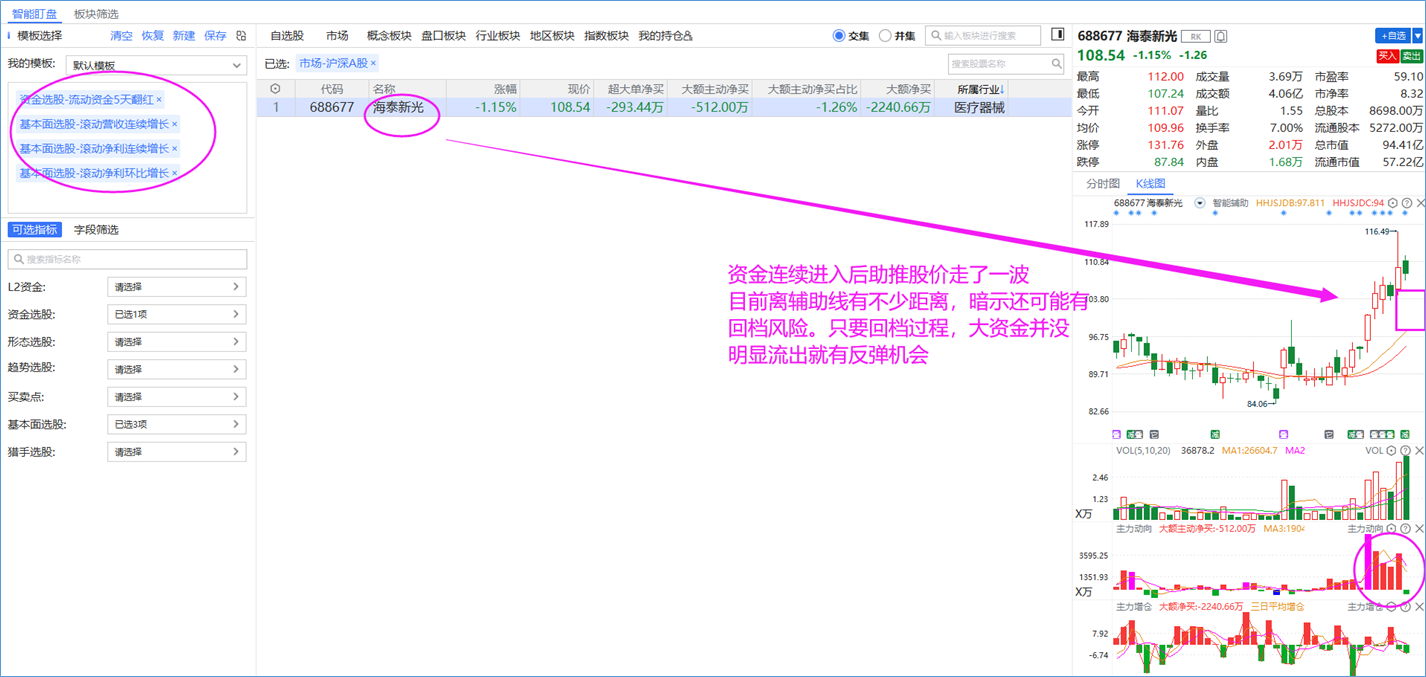
Task: Click the help question icon of K-line main chart
Action: 1406,203
